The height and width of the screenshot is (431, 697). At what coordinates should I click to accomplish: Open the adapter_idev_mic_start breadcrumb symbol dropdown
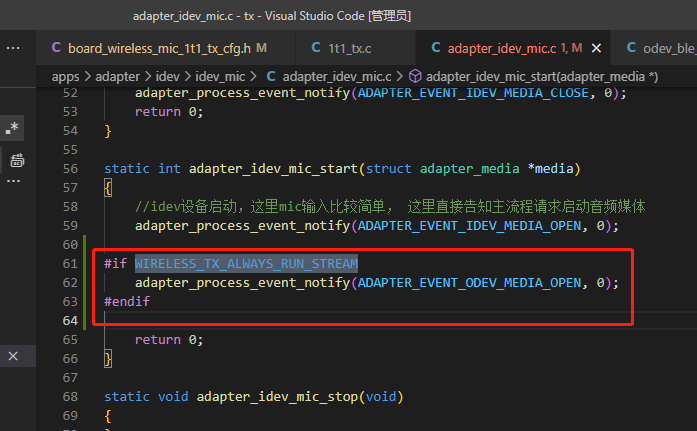[x=542, y=77]
